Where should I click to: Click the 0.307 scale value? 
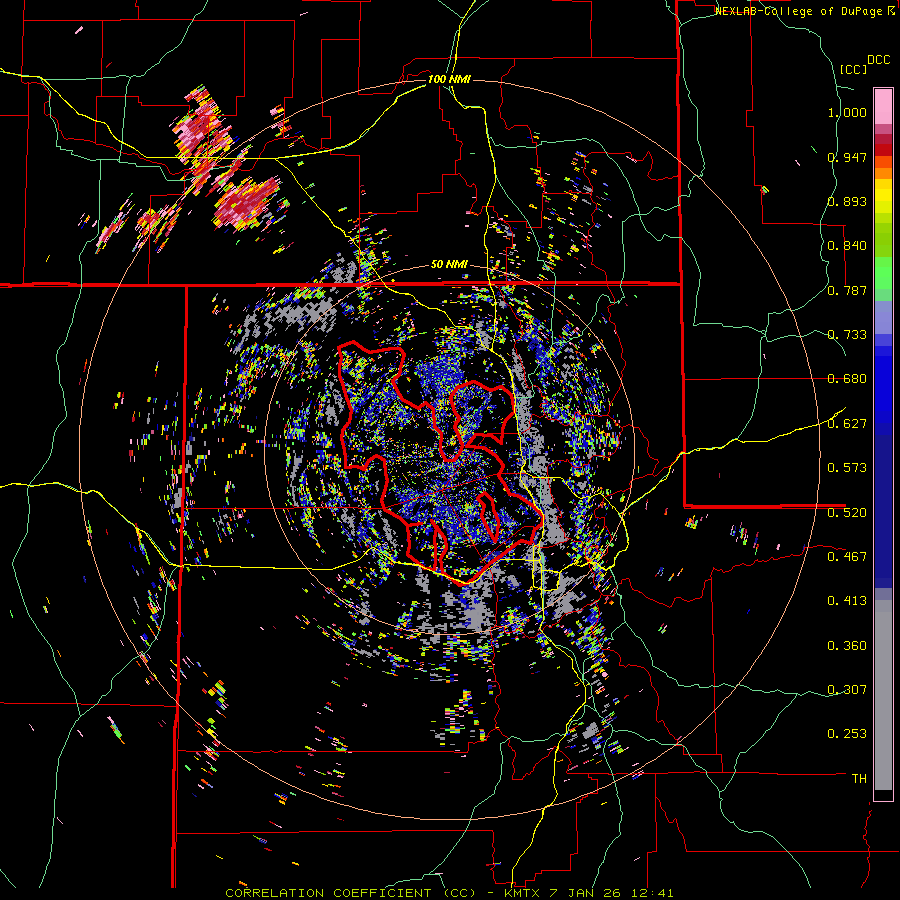(x=847, y=689)
